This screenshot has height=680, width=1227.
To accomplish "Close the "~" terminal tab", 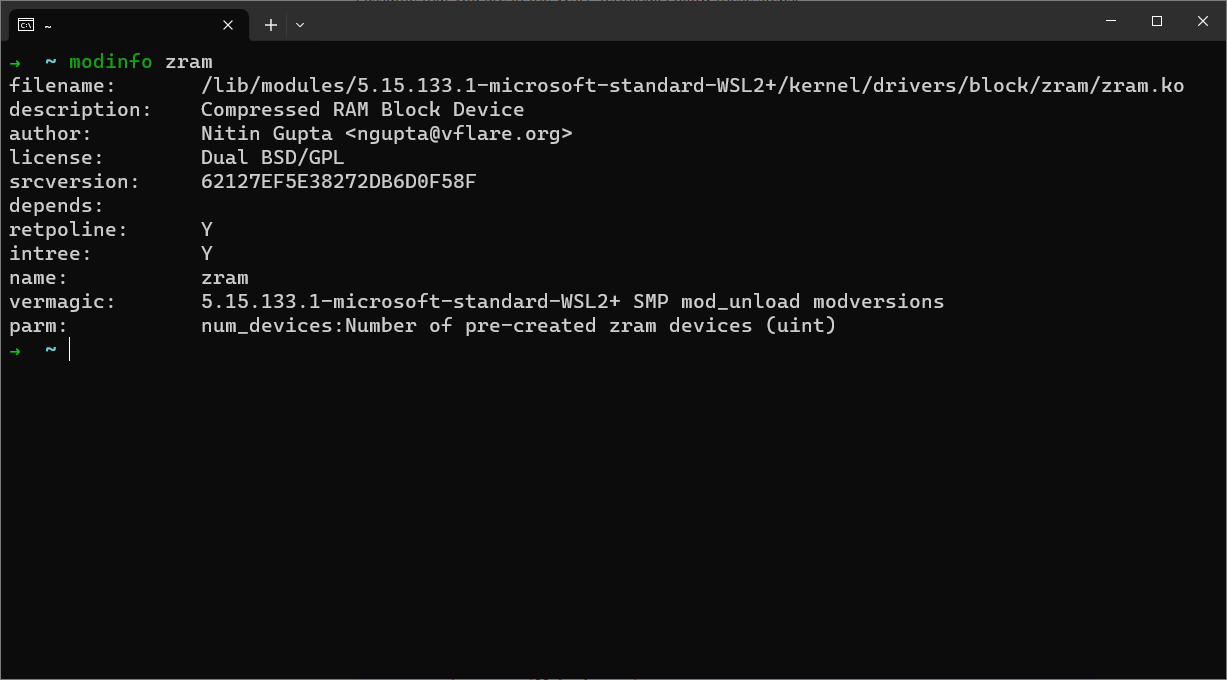I will [228, 25].
